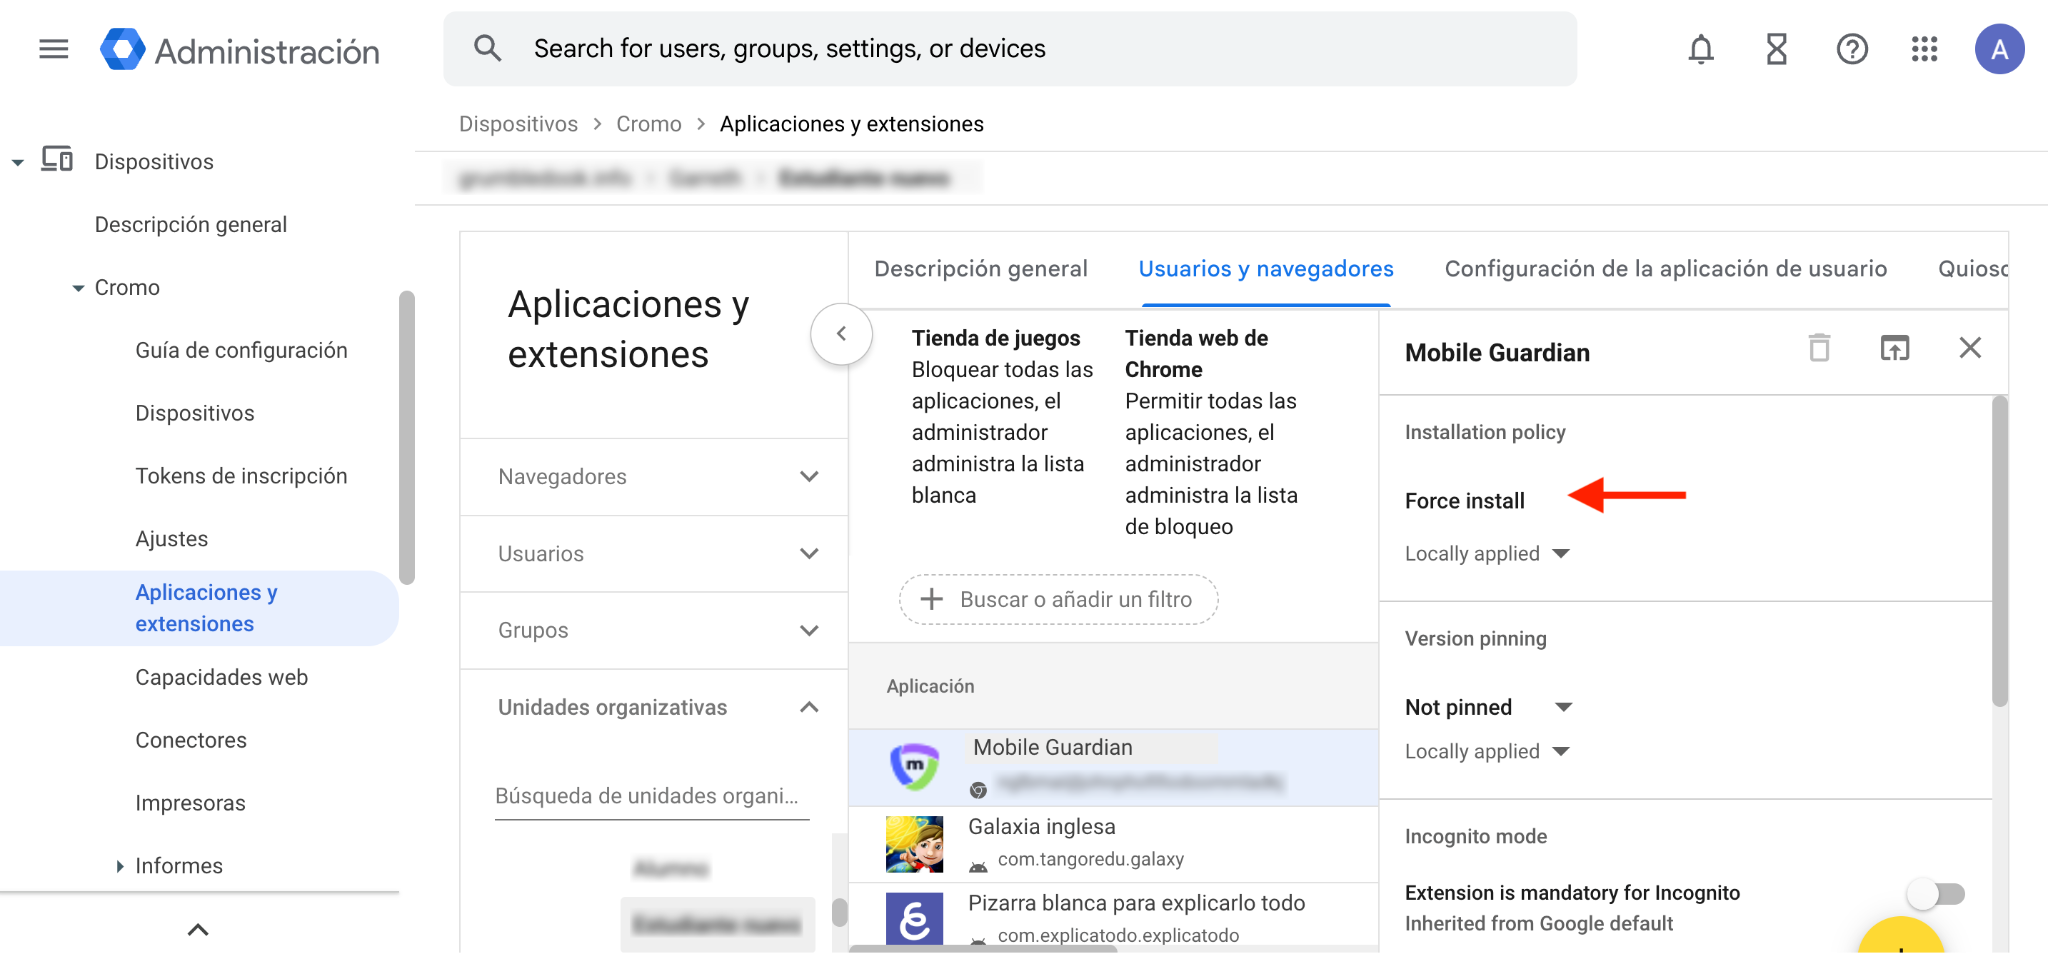Click the help question mark icon

[1851, 49]
